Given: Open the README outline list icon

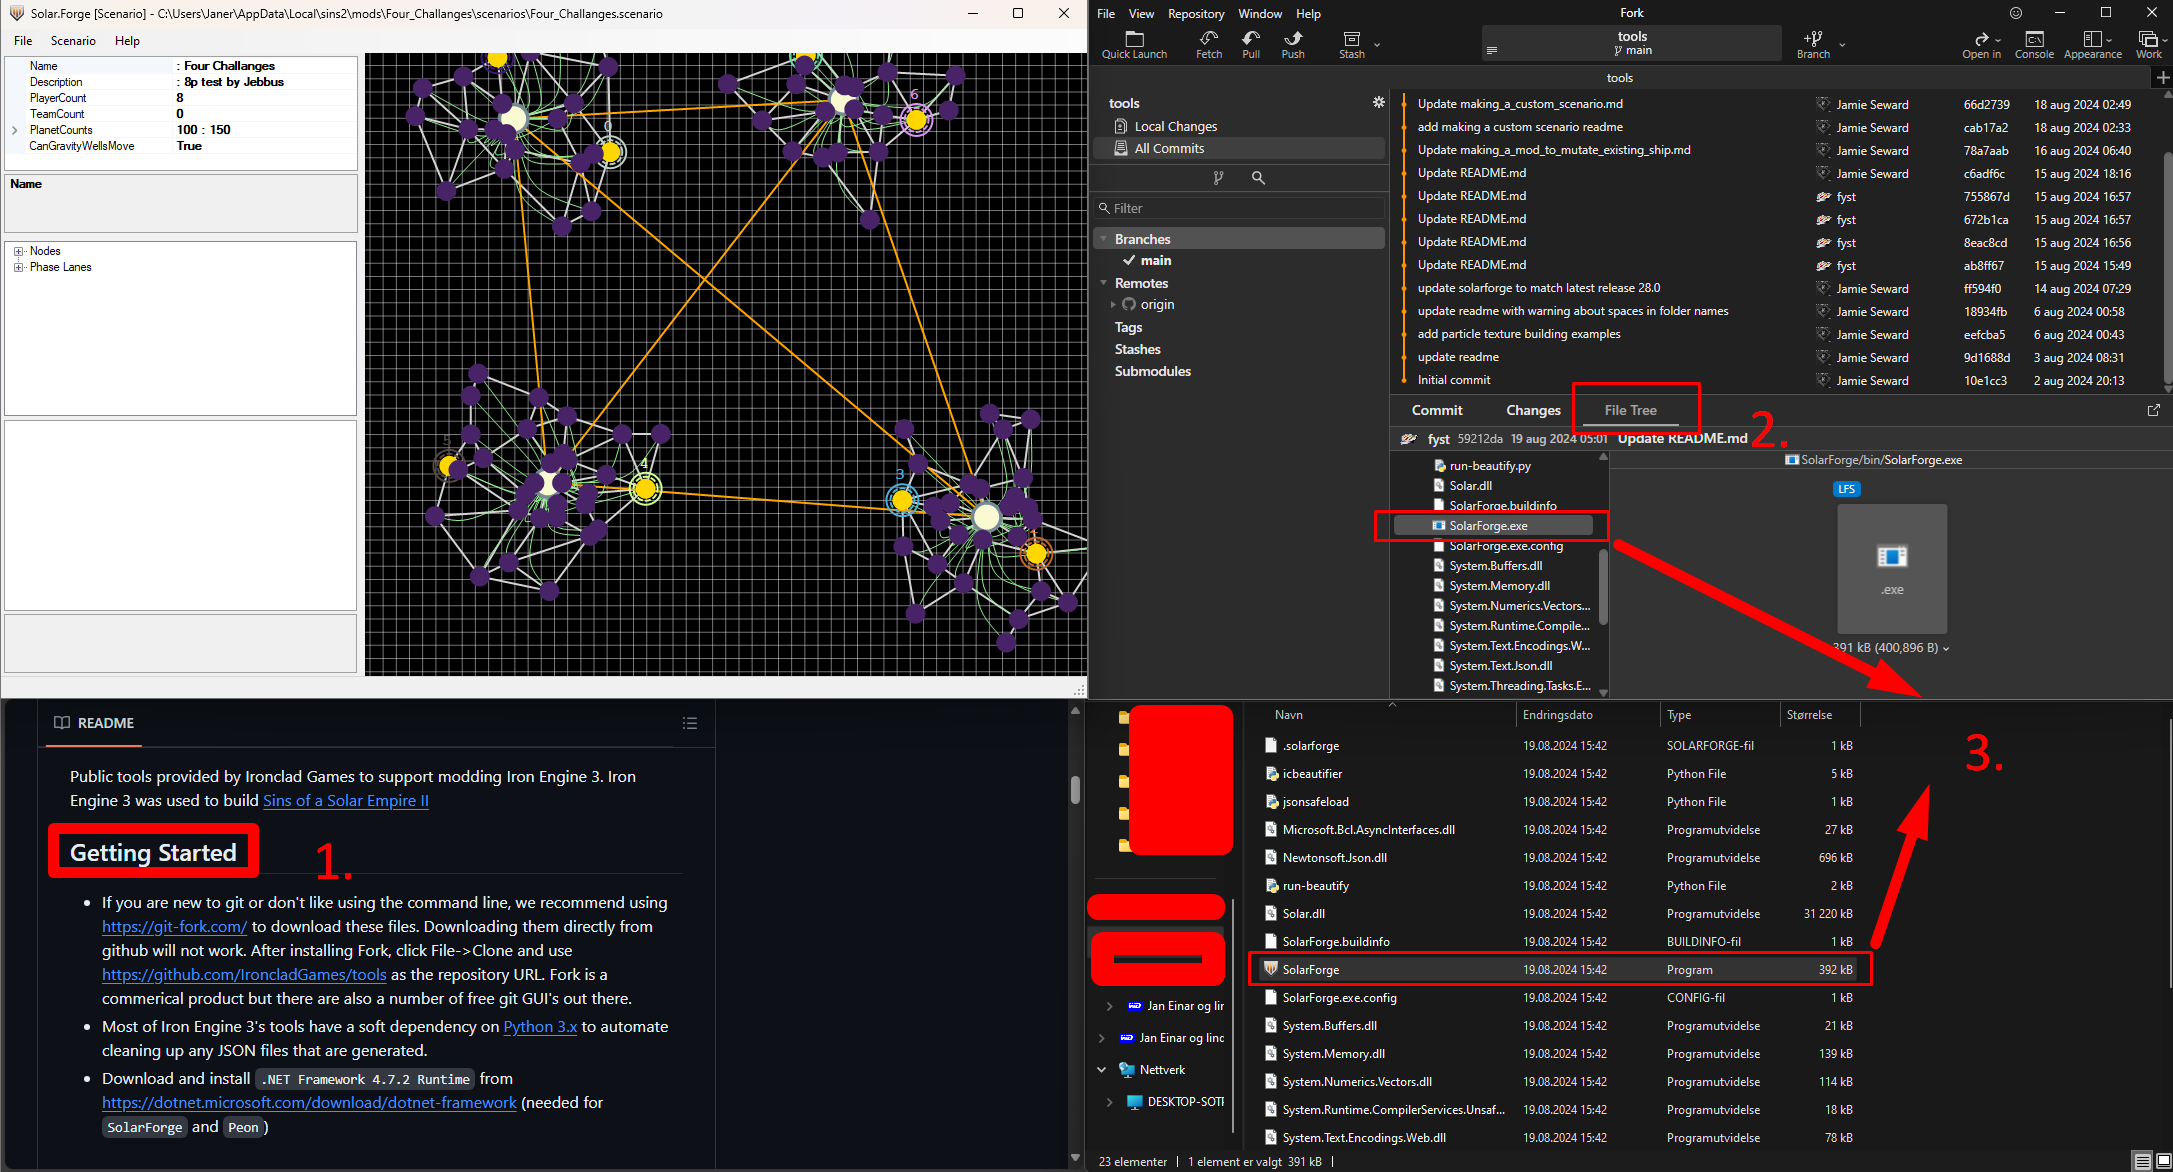Looking at the screenshot, I should 690,723.
